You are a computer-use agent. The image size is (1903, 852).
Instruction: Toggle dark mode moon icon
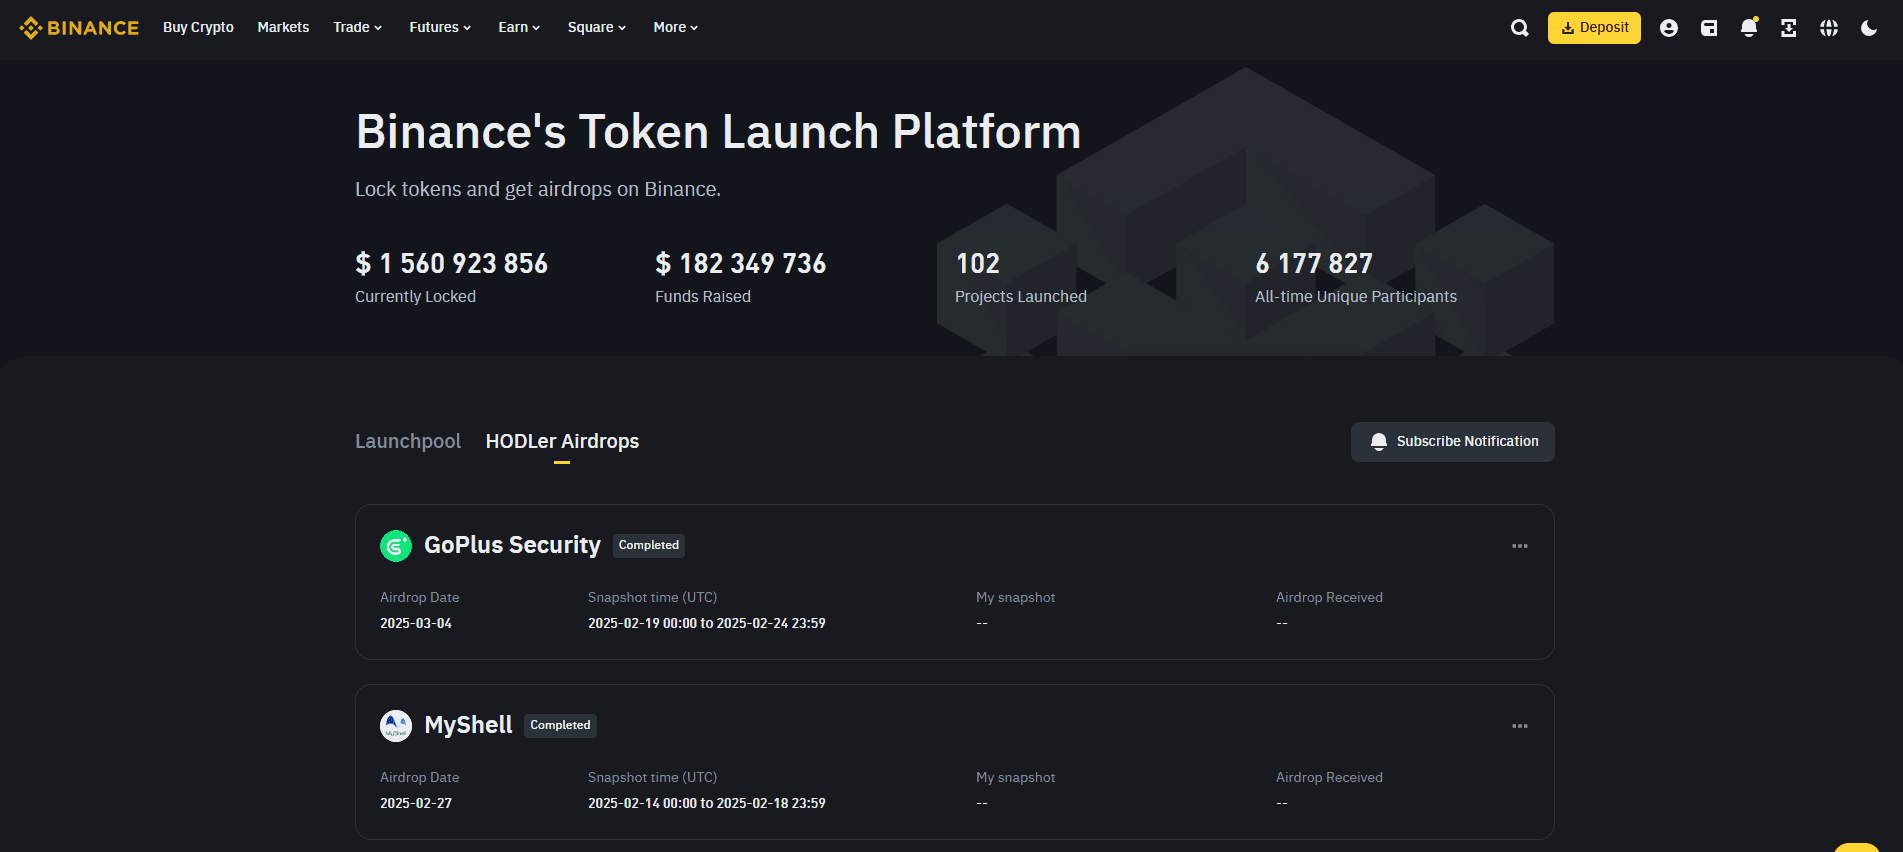(1869, 28)
